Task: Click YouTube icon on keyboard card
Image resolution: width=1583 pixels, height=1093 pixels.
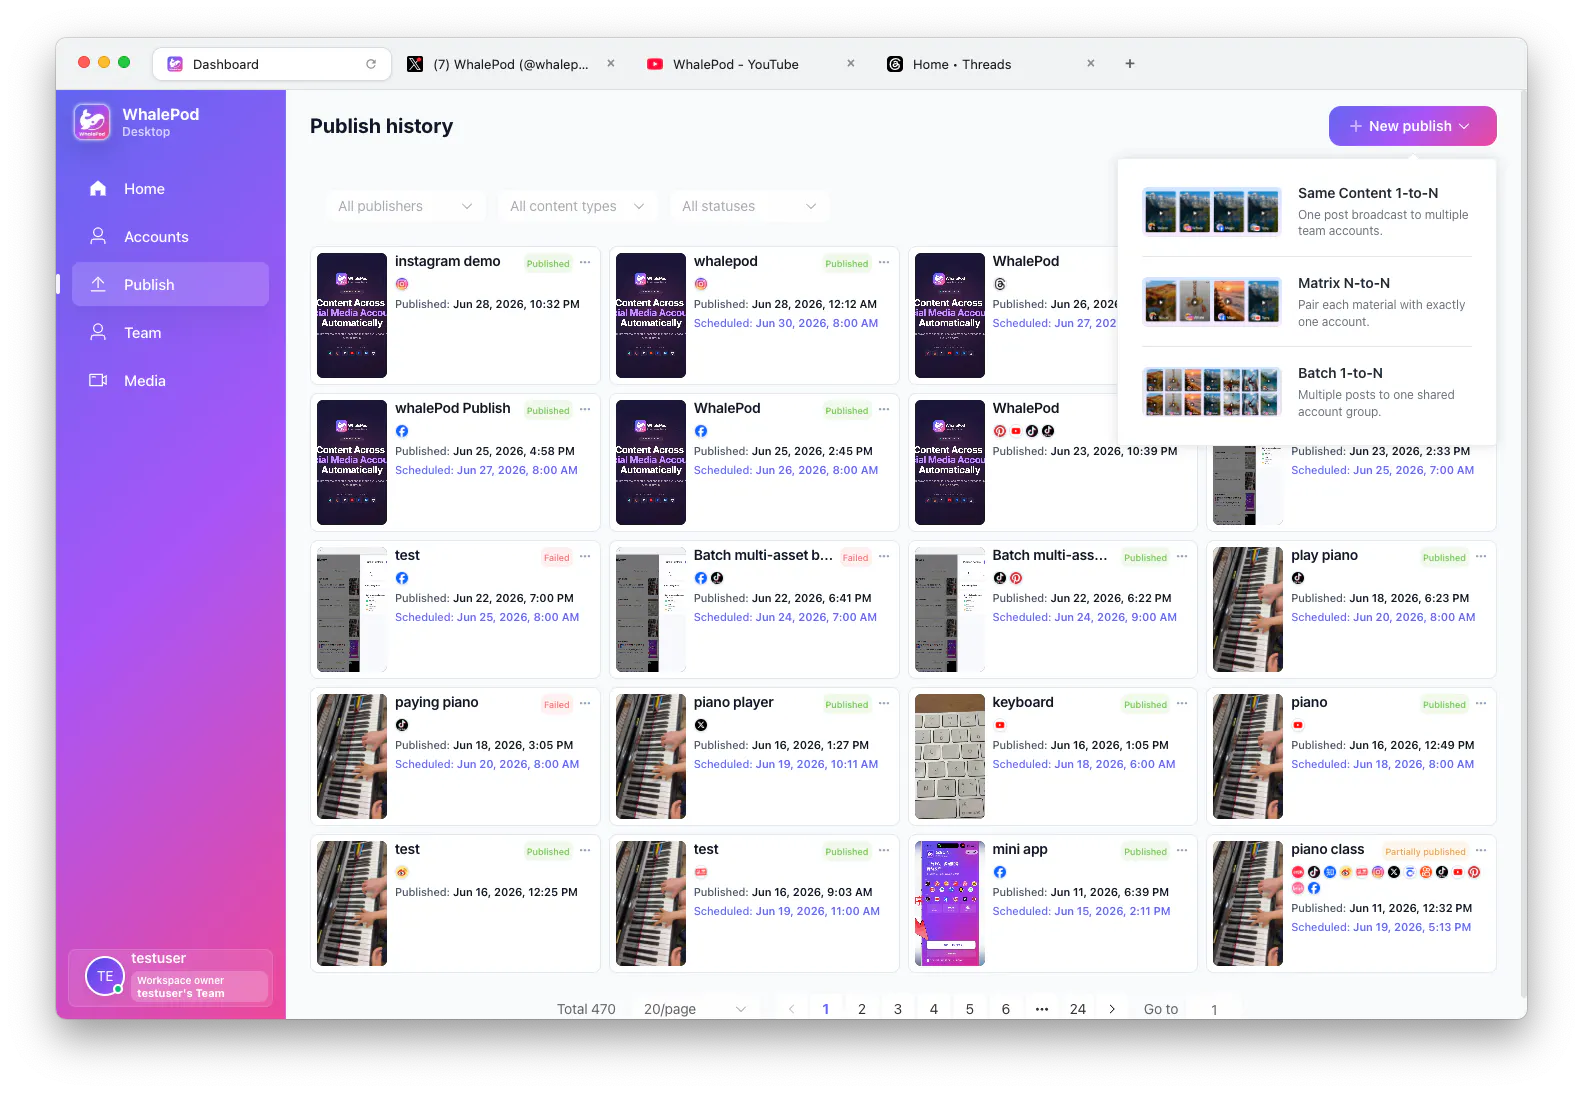Action: [999, 725]
